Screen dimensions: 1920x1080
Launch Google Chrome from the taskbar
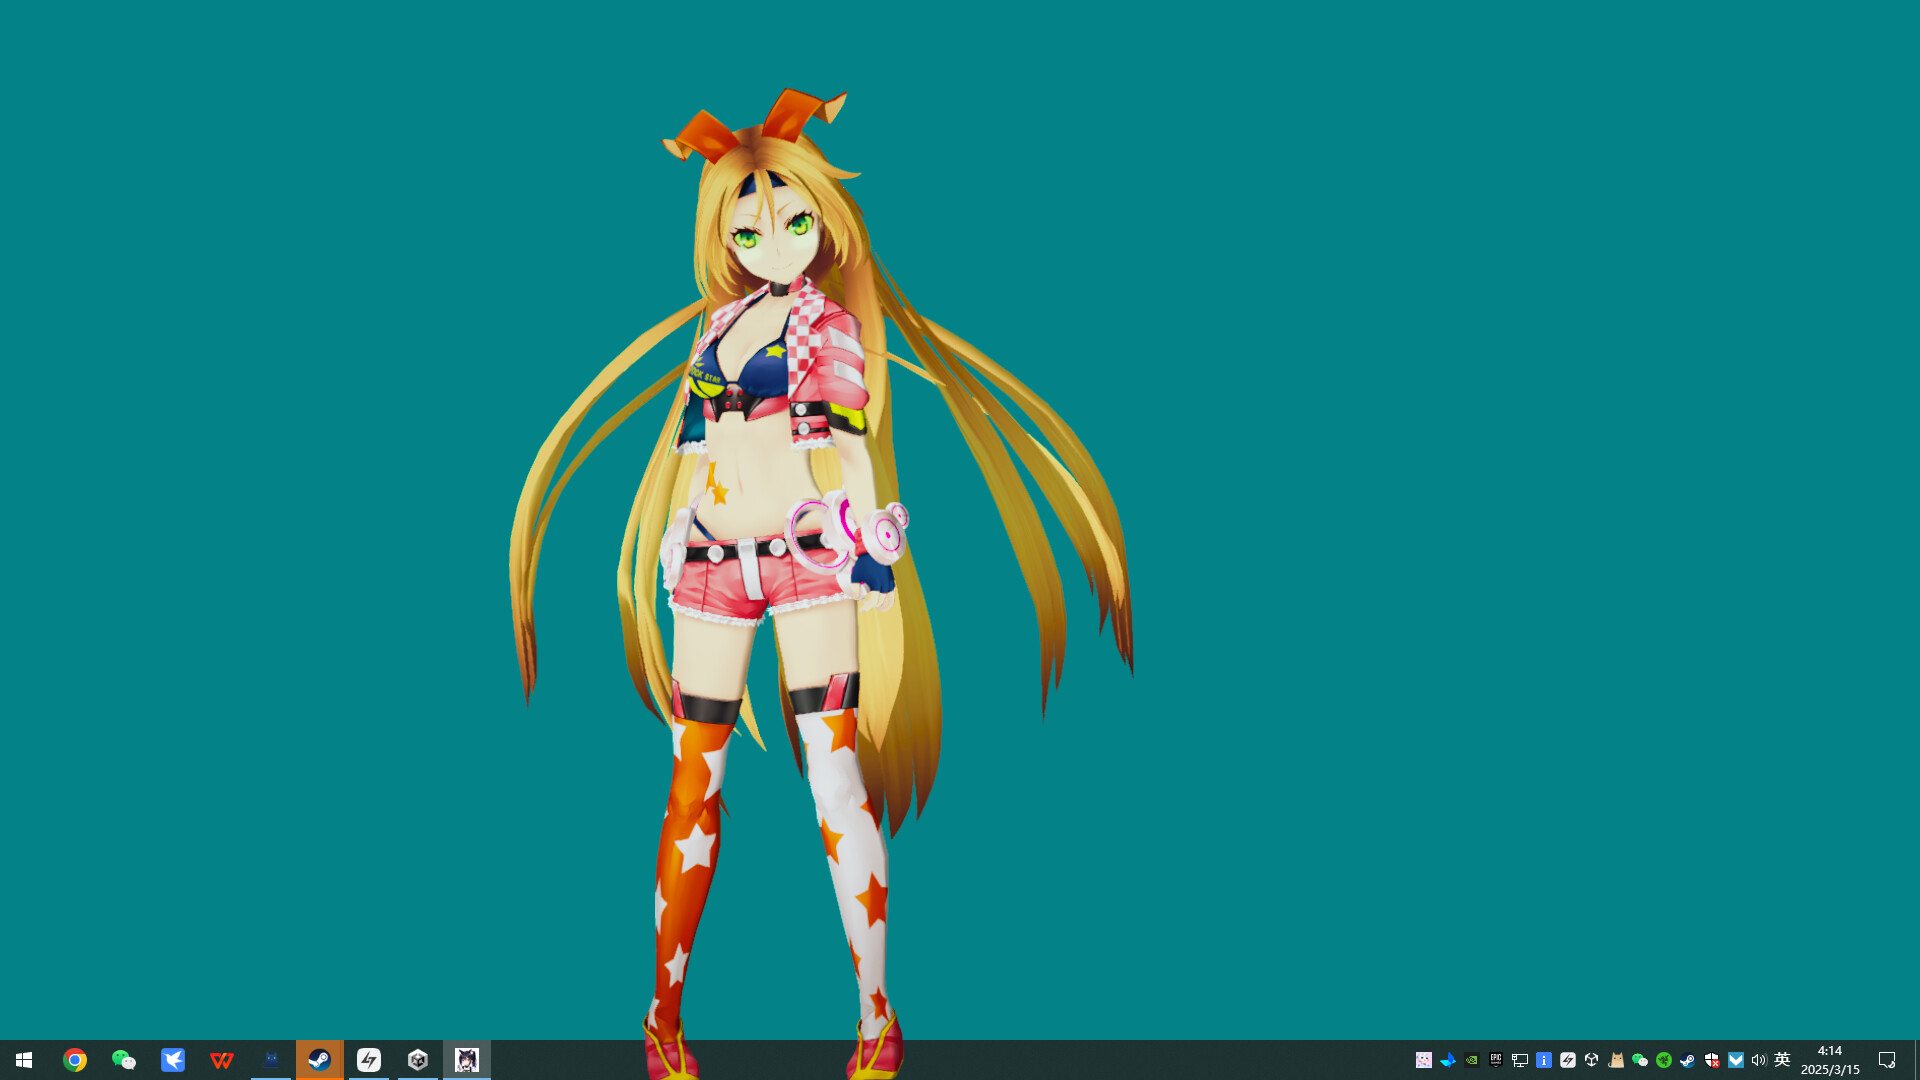pos(75,1060)
